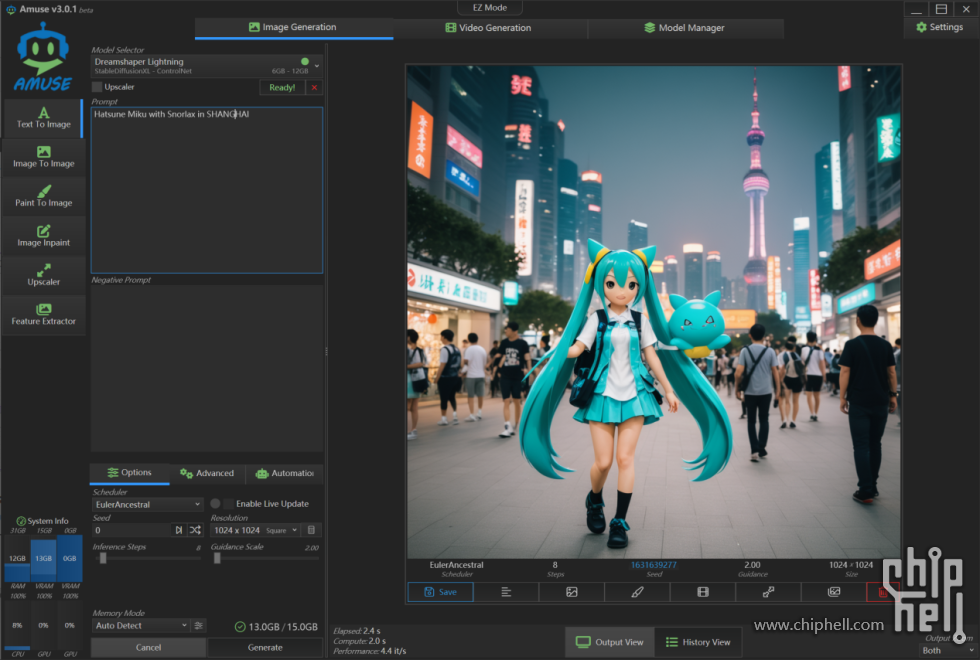Open the Auto Detect memory mode dropdown
Screen dimensions: 980x660
point(141,626)
